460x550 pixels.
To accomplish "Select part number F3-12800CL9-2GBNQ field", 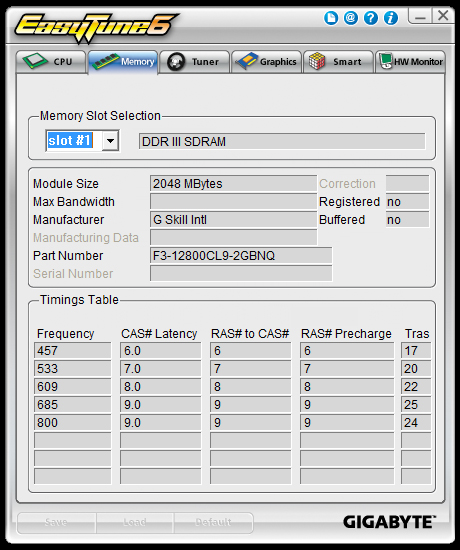I will click(241, 256).
